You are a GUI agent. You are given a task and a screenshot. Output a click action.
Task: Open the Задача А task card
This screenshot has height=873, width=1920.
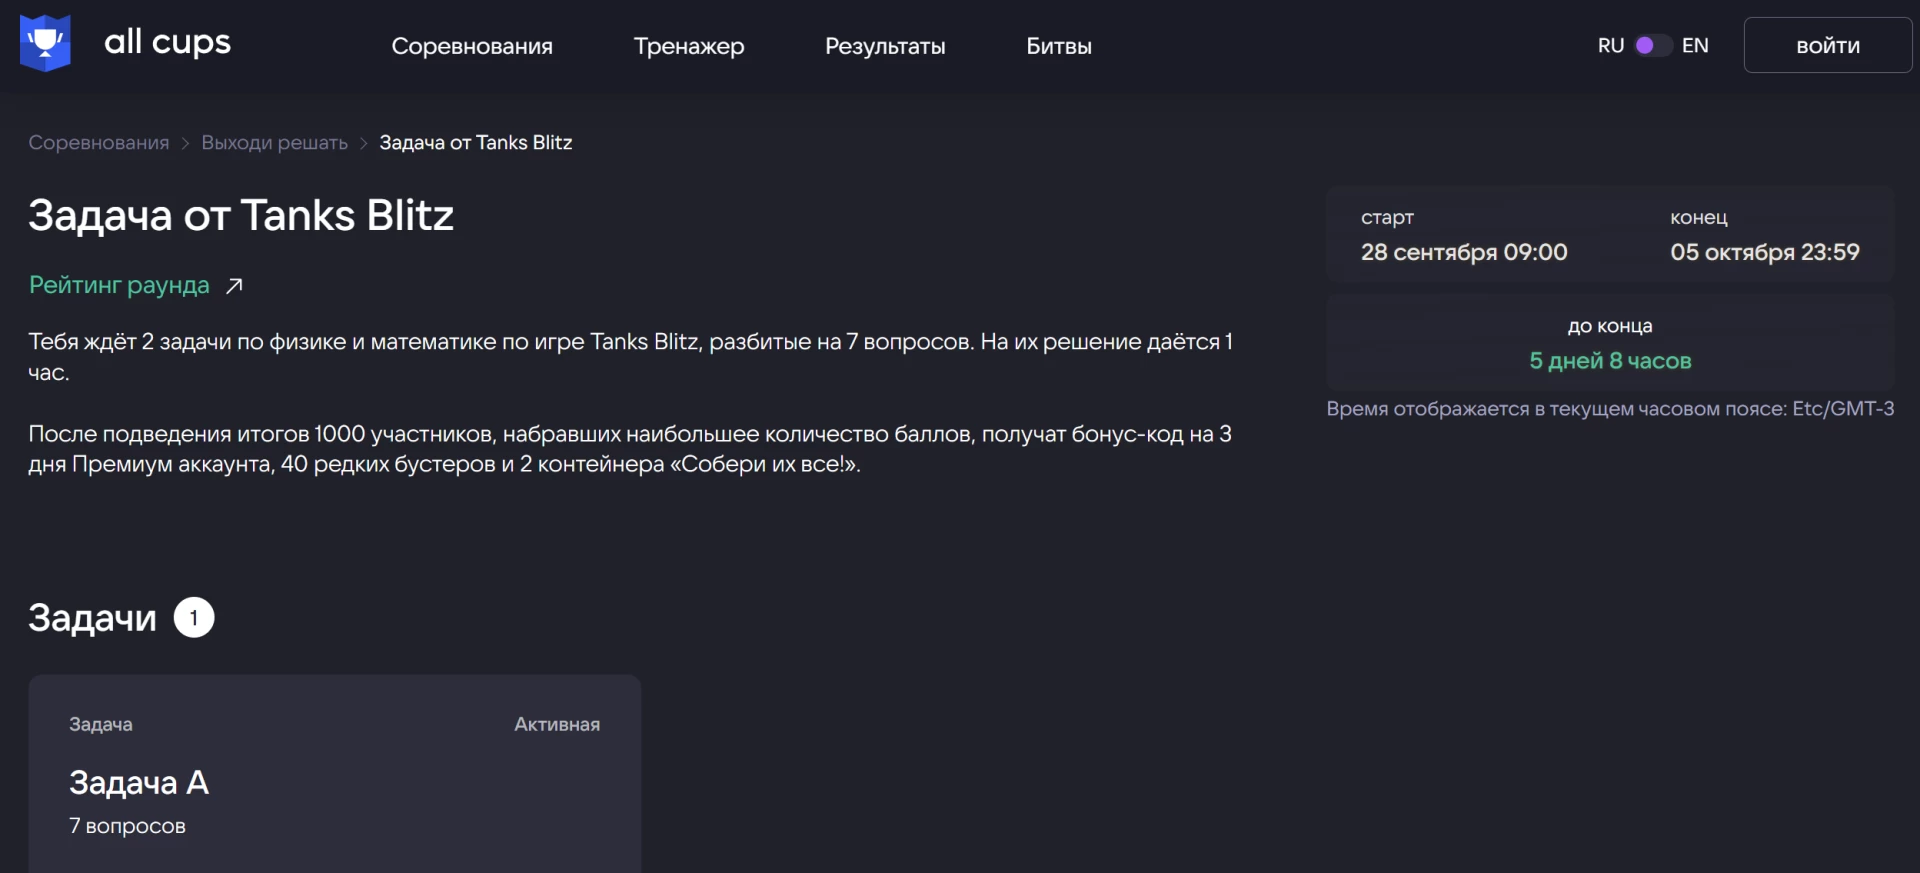[334, 780]
